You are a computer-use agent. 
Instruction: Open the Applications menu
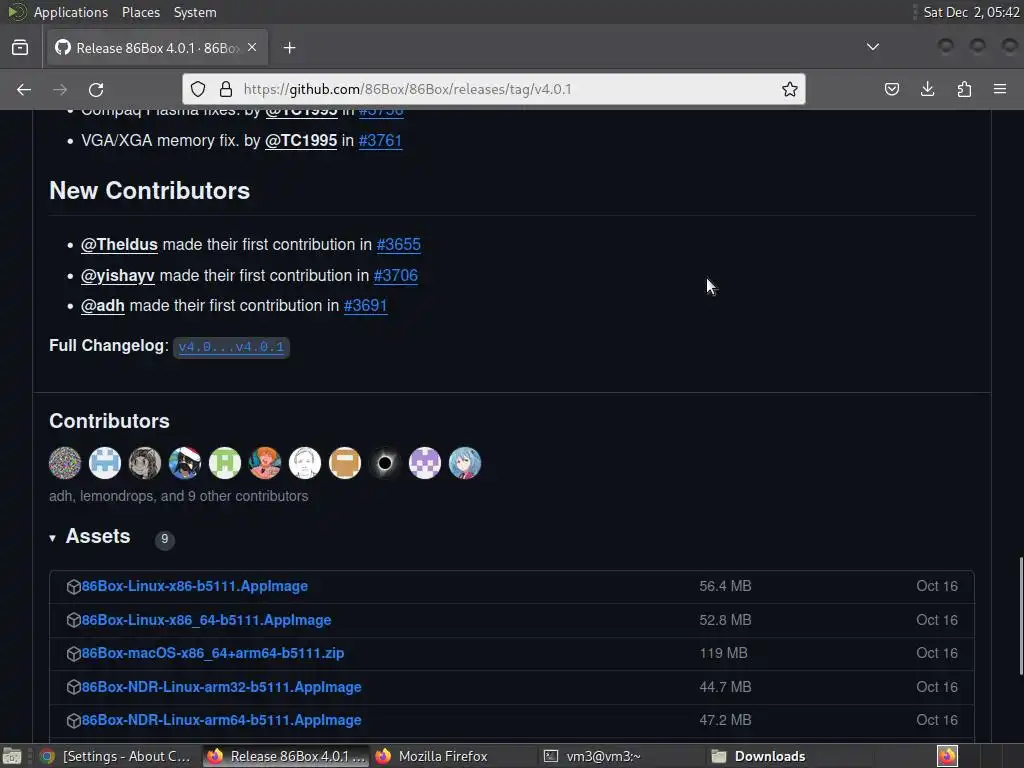pyautogui.click(x=71, y=12)
